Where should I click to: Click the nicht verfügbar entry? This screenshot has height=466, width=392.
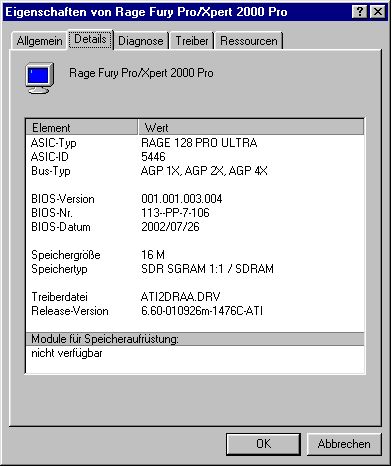tap(67, 353)
